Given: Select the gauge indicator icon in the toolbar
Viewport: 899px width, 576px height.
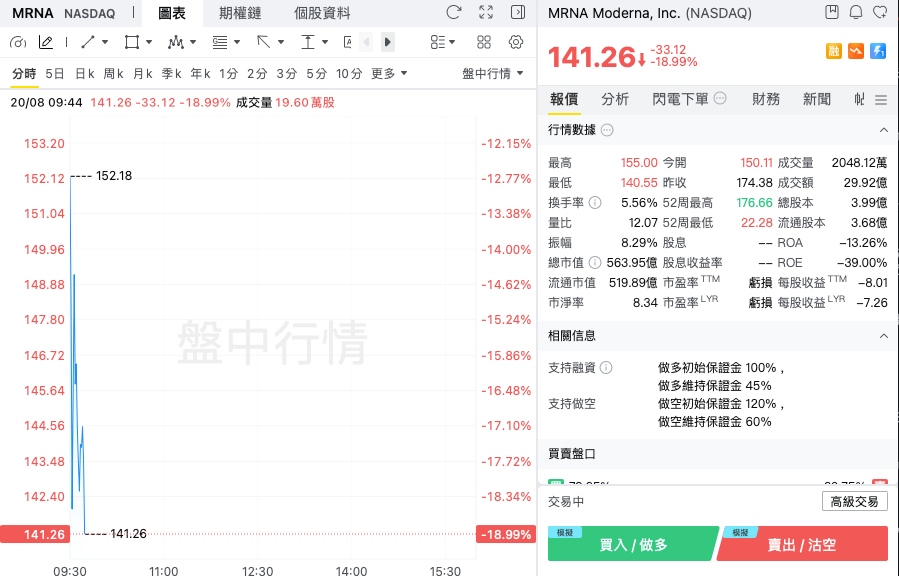Looking at the screenshot, I should click(18, 42).
